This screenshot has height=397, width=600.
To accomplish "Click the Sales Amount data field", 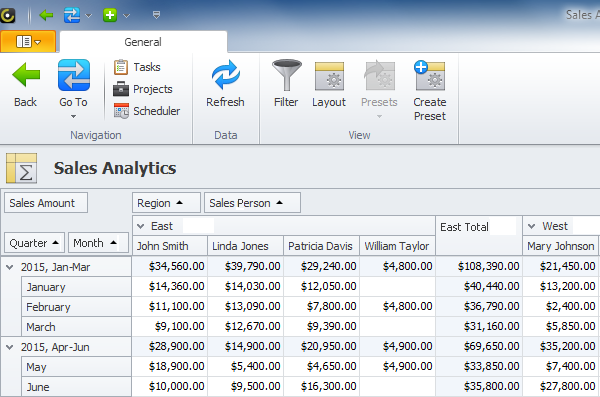I will click(46, 203).
